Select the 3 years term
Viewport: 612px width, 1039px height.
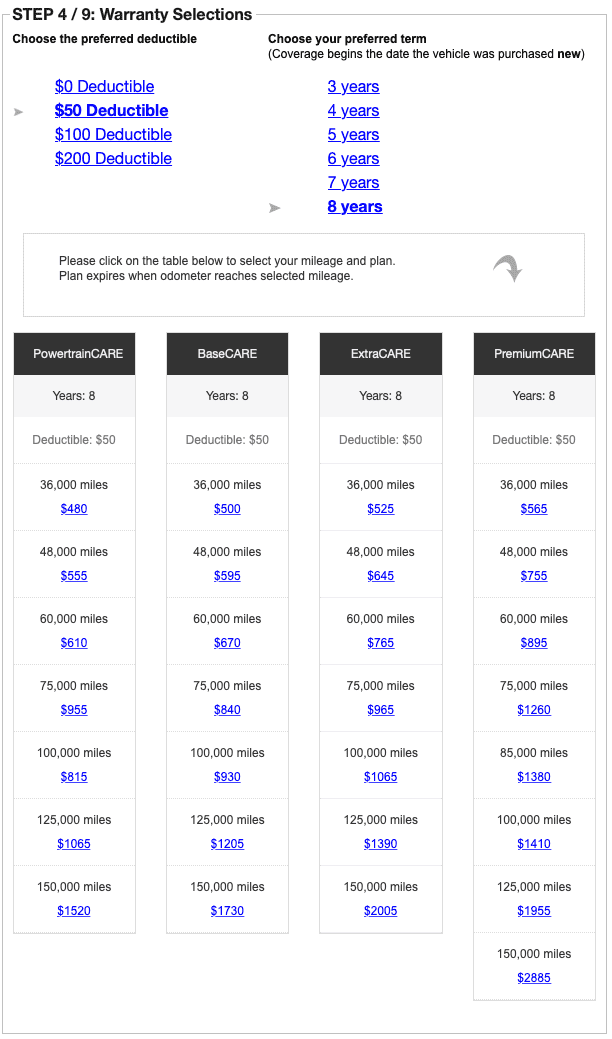[x=353, y=87]
